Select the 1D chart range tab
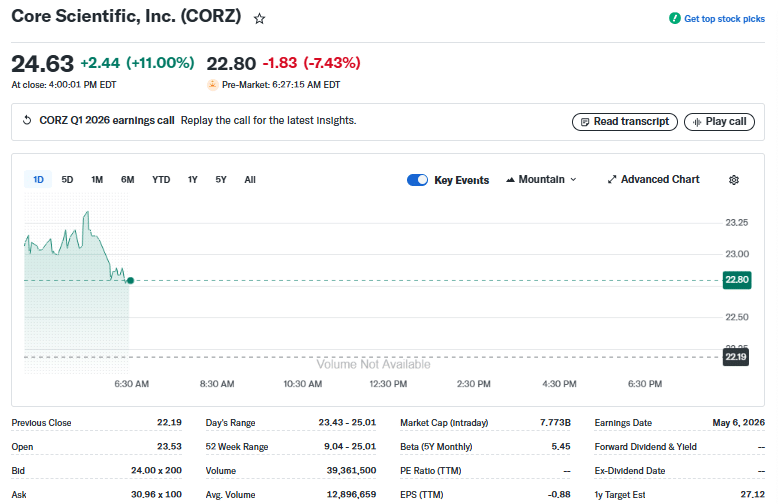This screenshot has height=504, width=778. click(x=38, y=180)
